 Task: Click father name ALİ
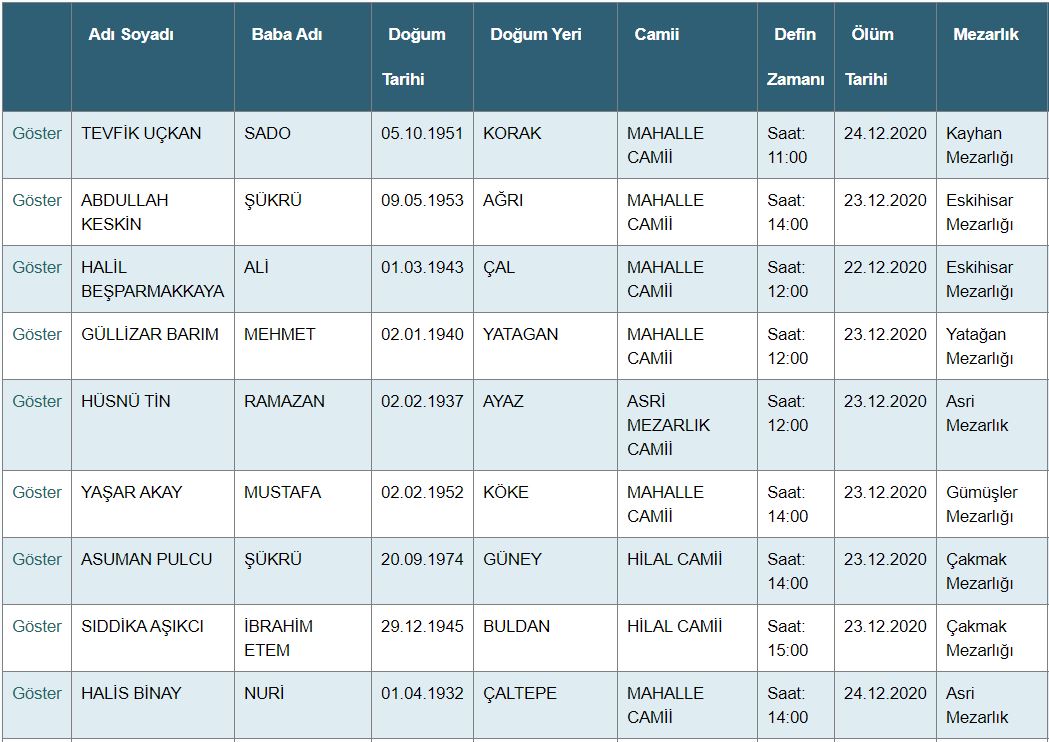[256, 267]
